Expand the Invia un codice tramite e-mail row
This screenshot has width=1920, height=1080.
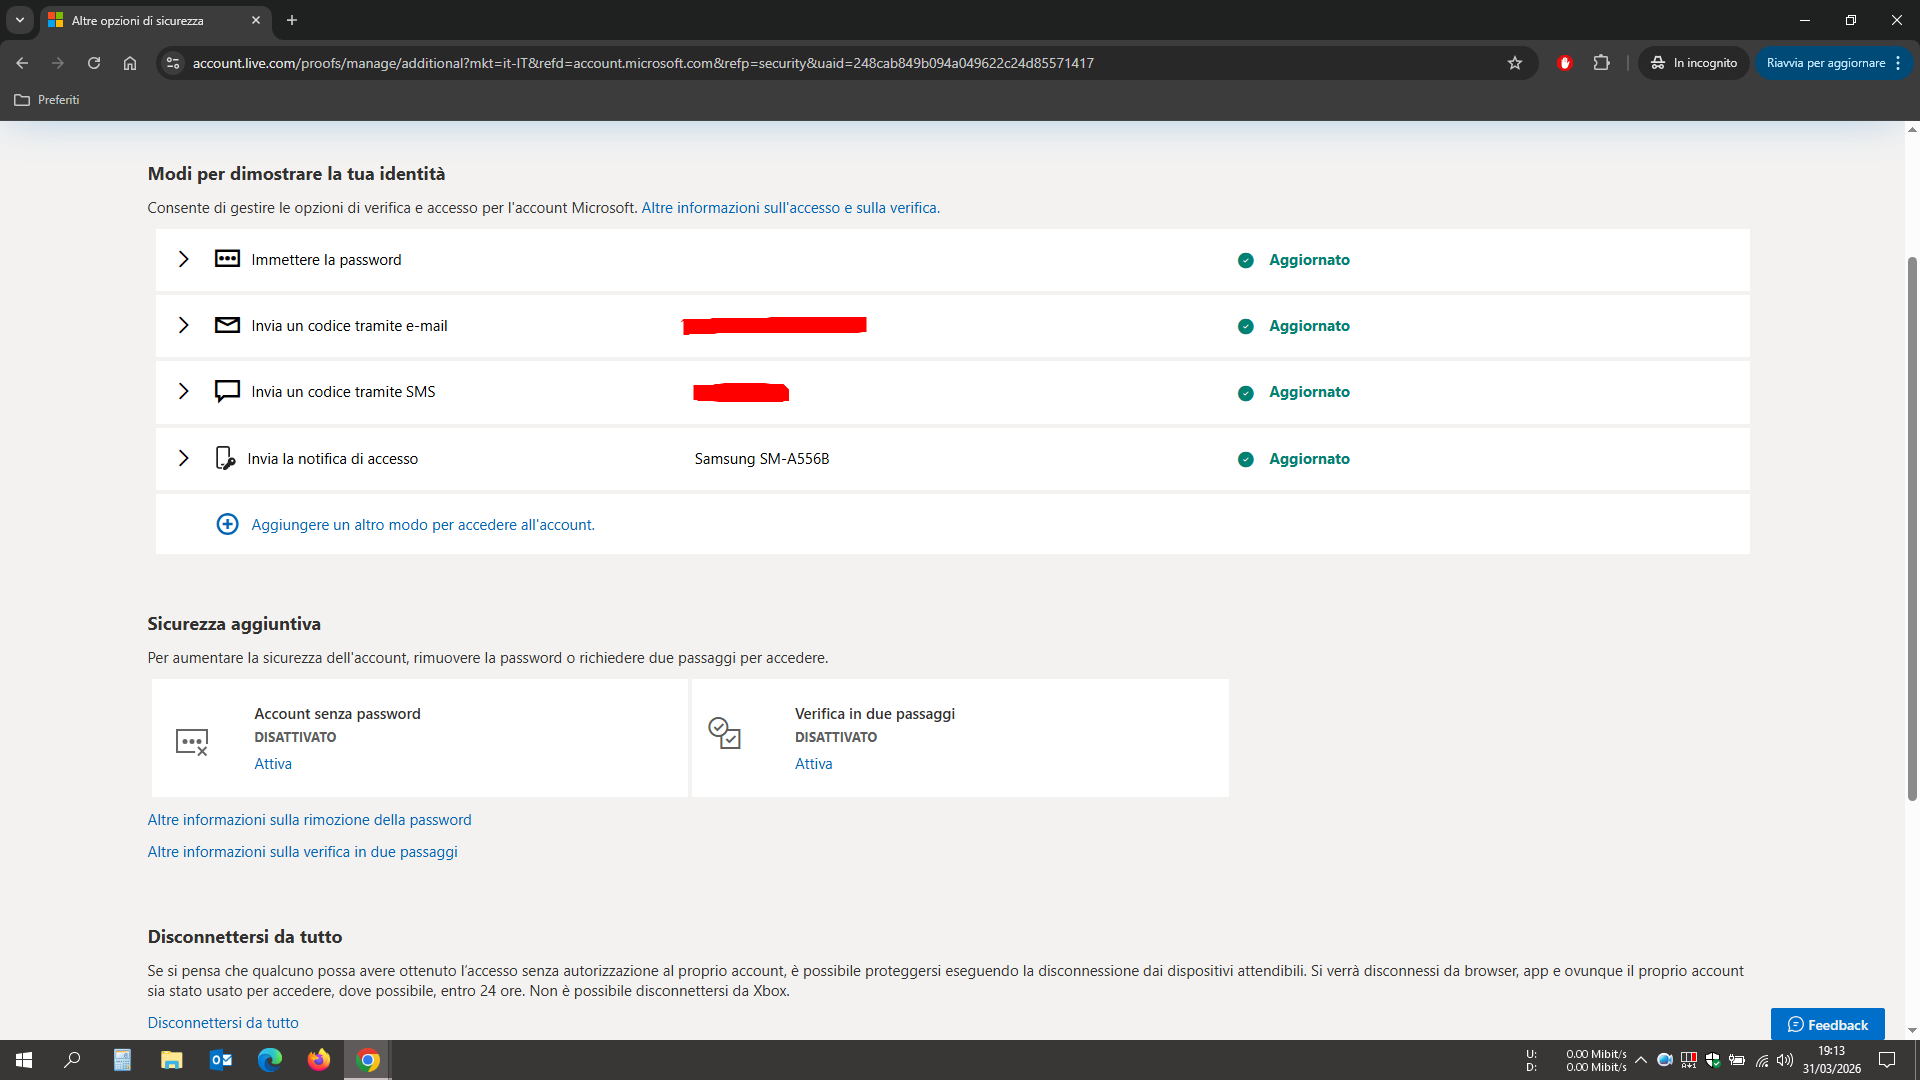tap(183, 326)
